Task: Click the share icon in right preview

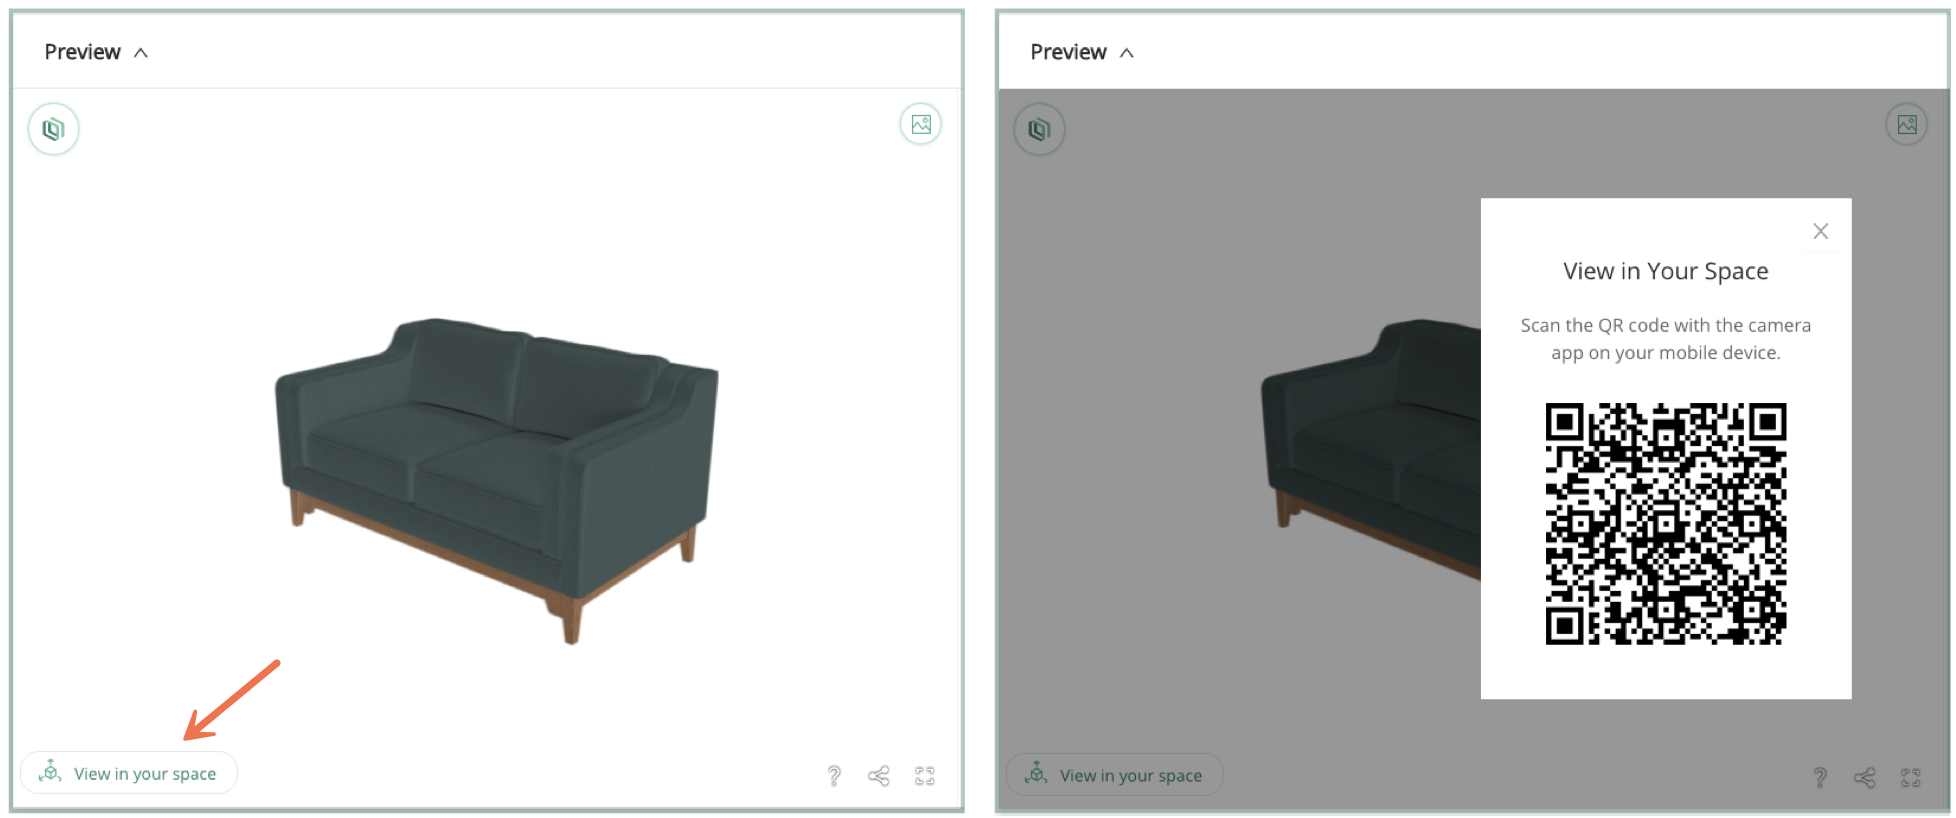Action: tap(1865, 777)
